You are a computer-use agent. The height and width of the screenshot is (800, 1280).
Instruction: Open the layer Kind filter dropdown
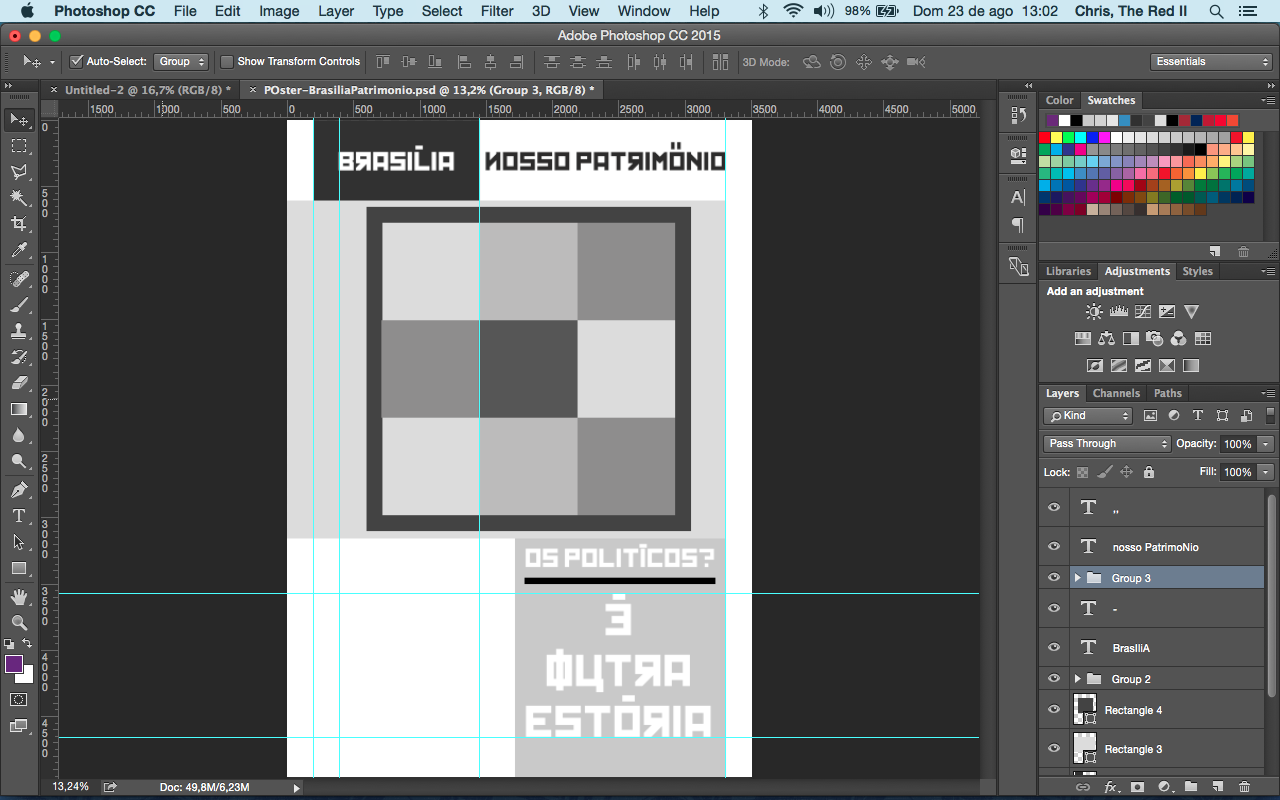point(1088,416)
